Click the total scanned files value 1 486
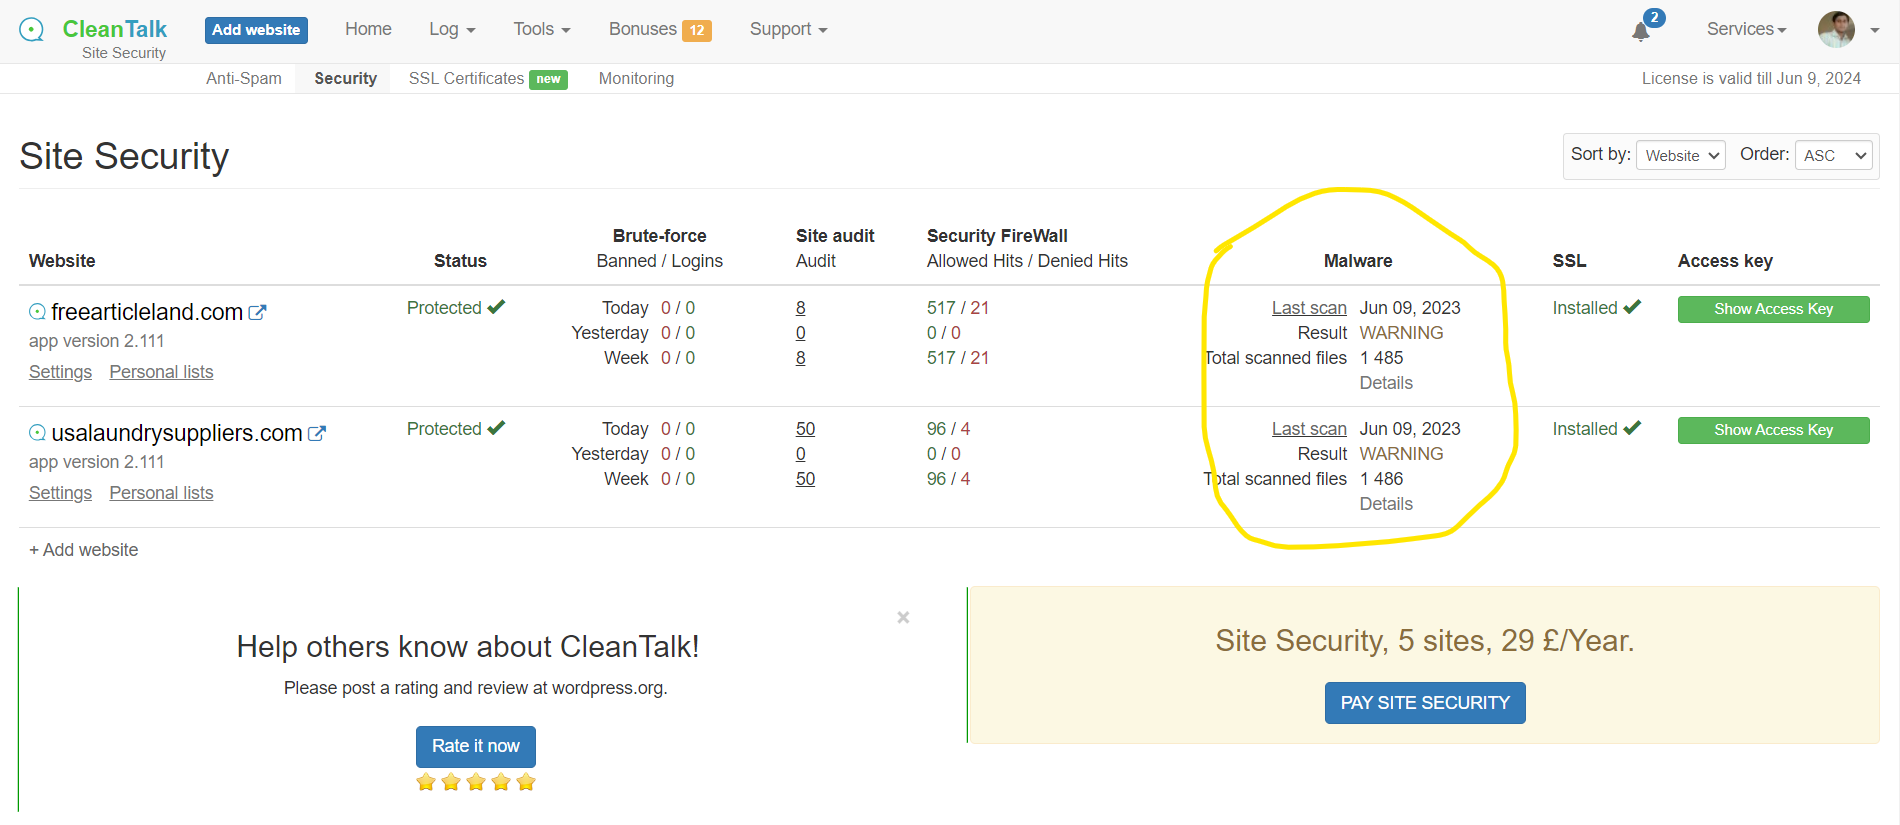 pyautogui.click(x=1382, y=479)
